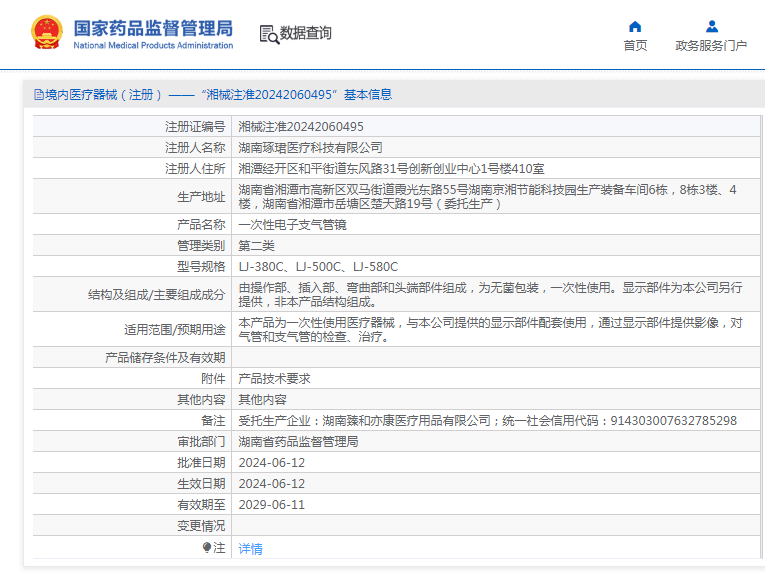Image resolution: width=765 pixels, height=576 pixels.
Task: Click the 政务服务门户 user icon
Action: (712, 26)
